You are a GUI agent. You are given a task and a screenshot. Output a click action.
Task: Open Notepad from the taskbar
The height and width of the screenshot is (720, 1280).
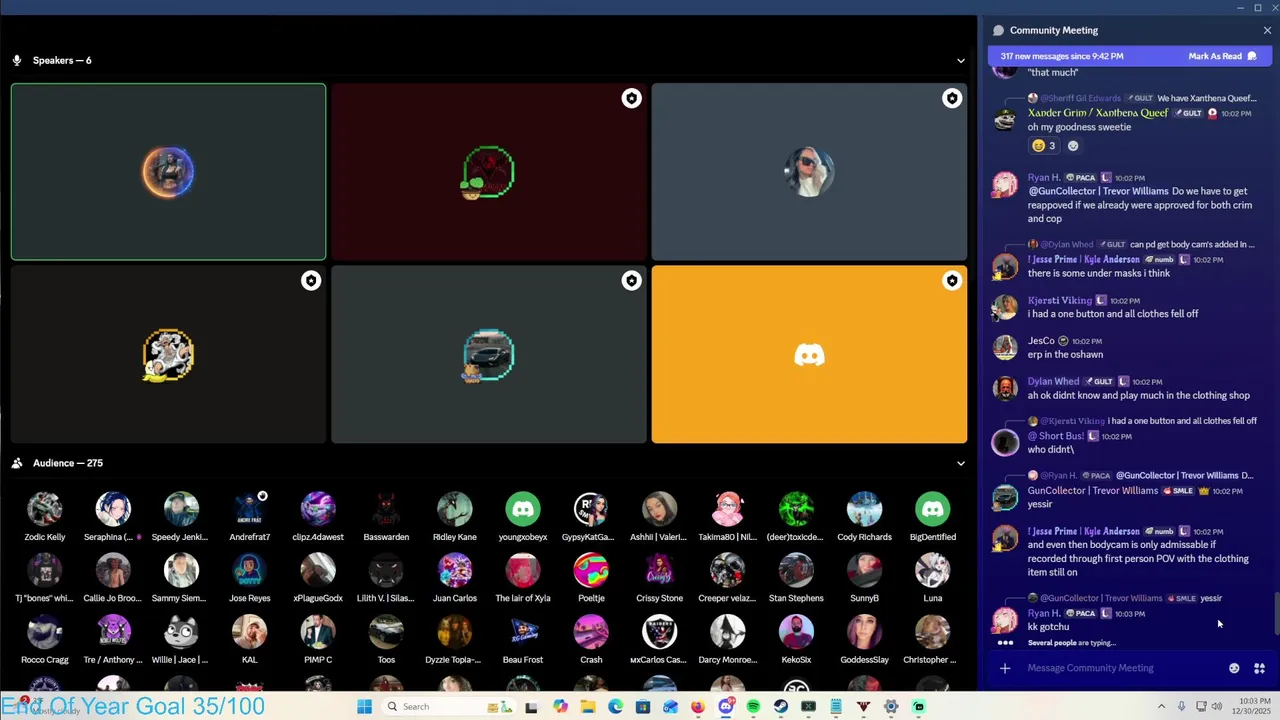click(x=836, y=706)
